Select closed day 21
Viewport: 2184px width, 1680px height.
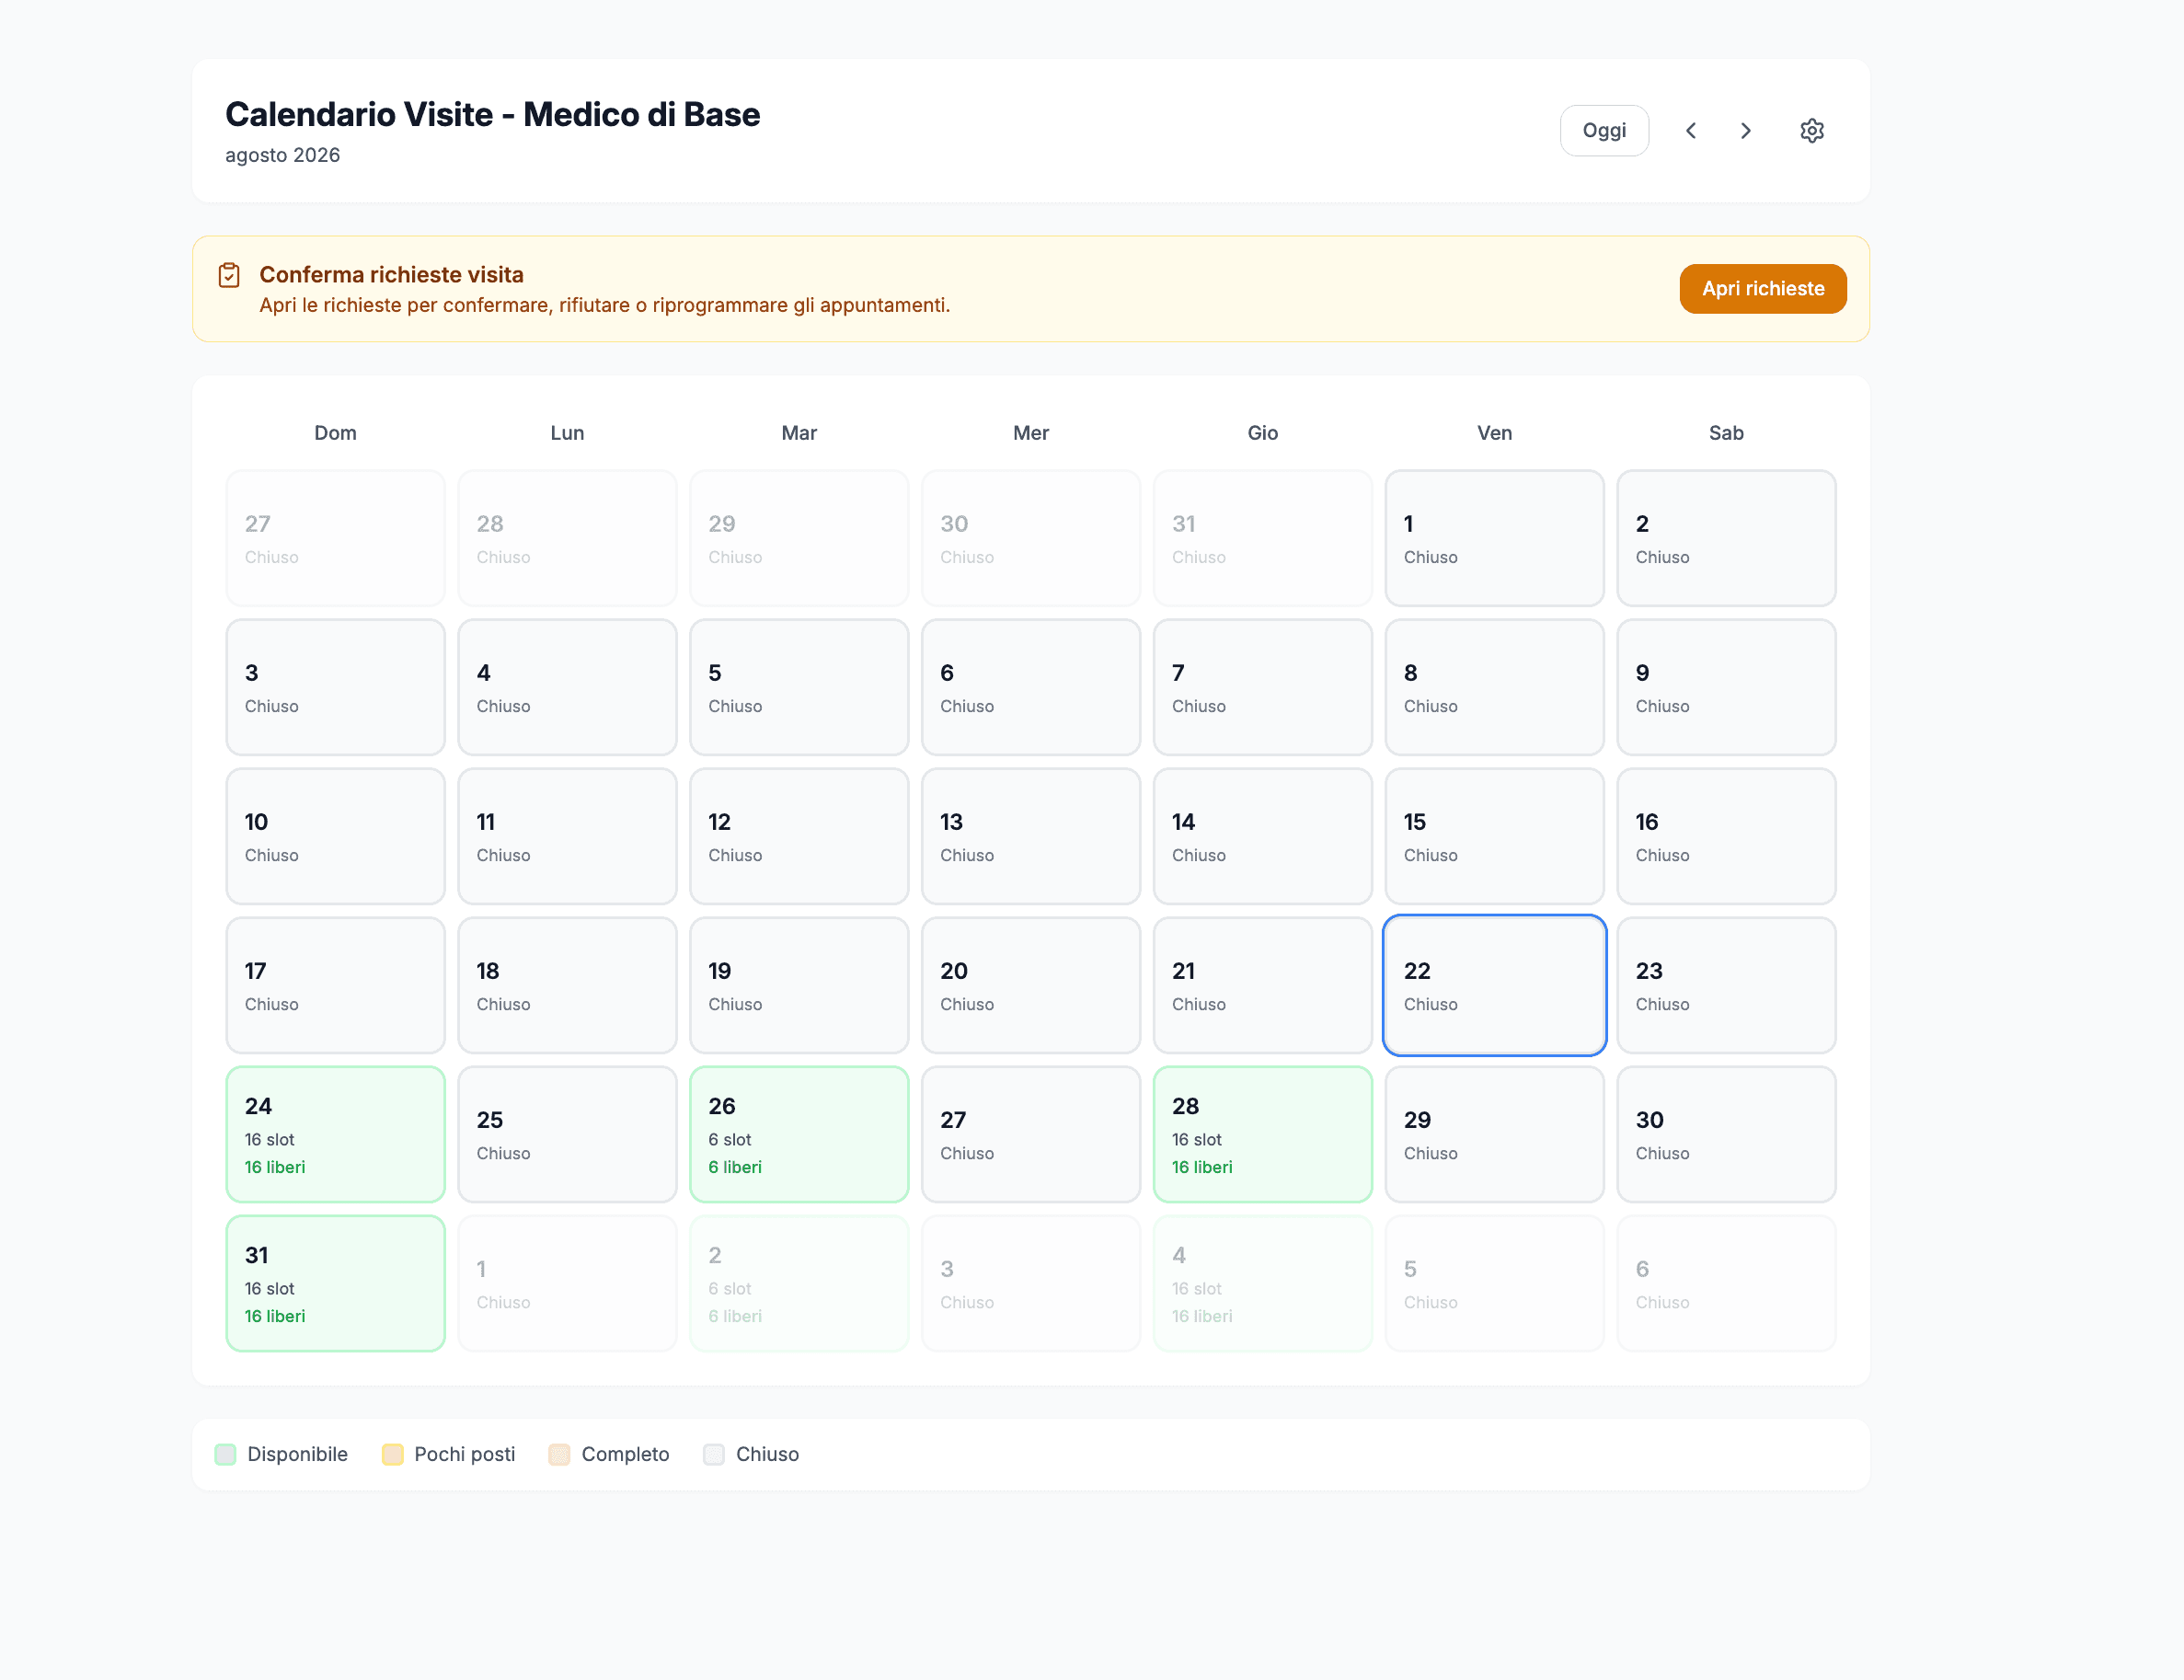pyautogui.click(x=1263, y=985)
